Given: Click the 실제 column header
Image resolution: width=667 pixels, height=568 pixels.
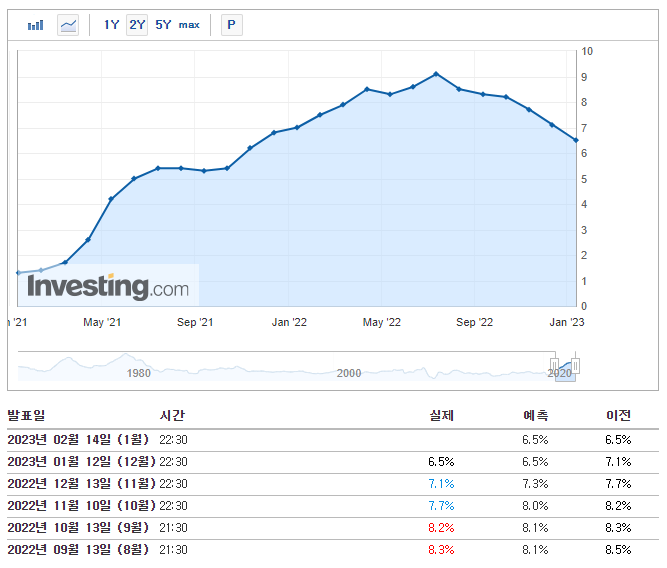Looking at the screenshot, I should (x=442, y=415).
